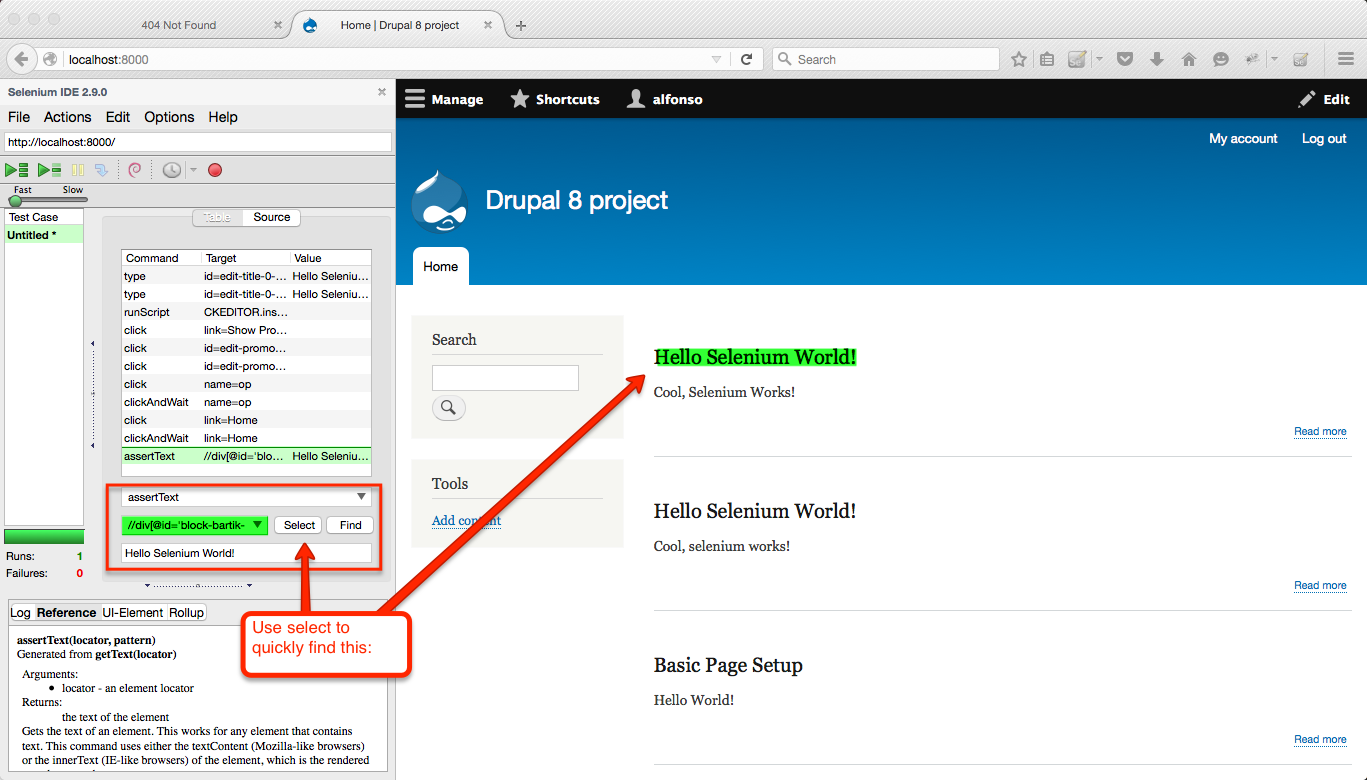Go to the Firefox Home icon
The width and height of the screenshot is (1367, 780).
point(1189,59)
